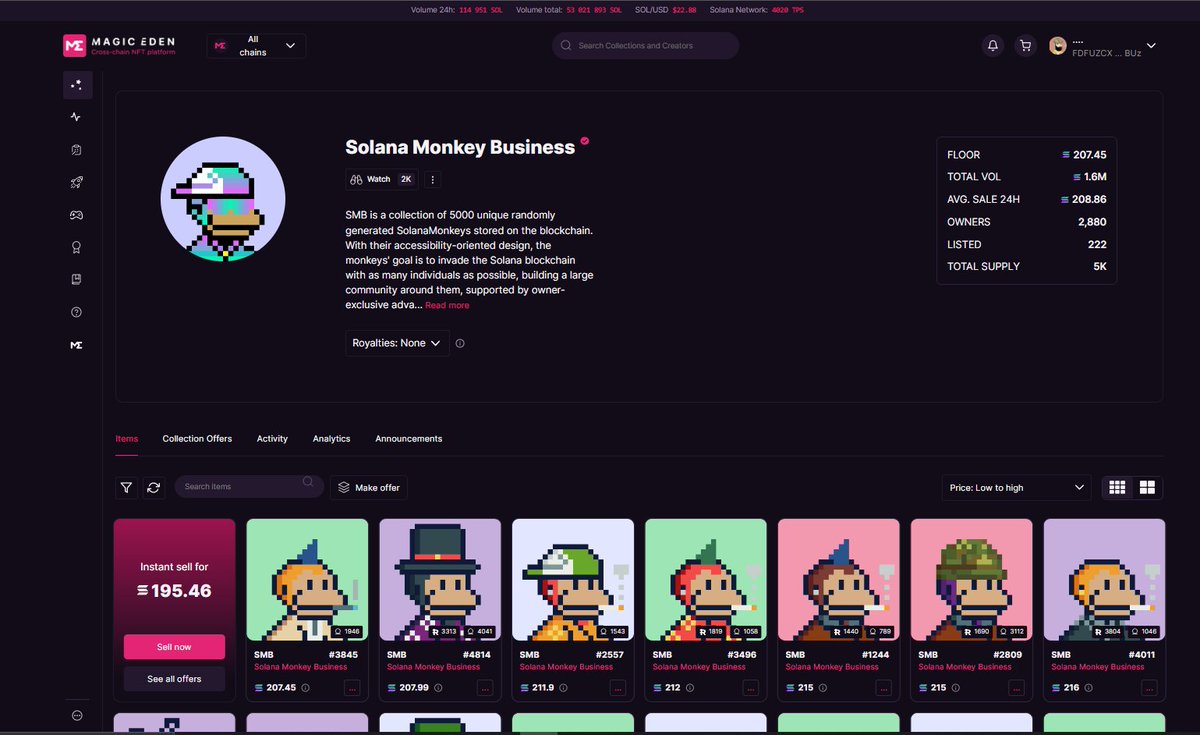1200x735 pixels.
Task: Open the activity pulse sidebar icon
Action: [77, 117]
